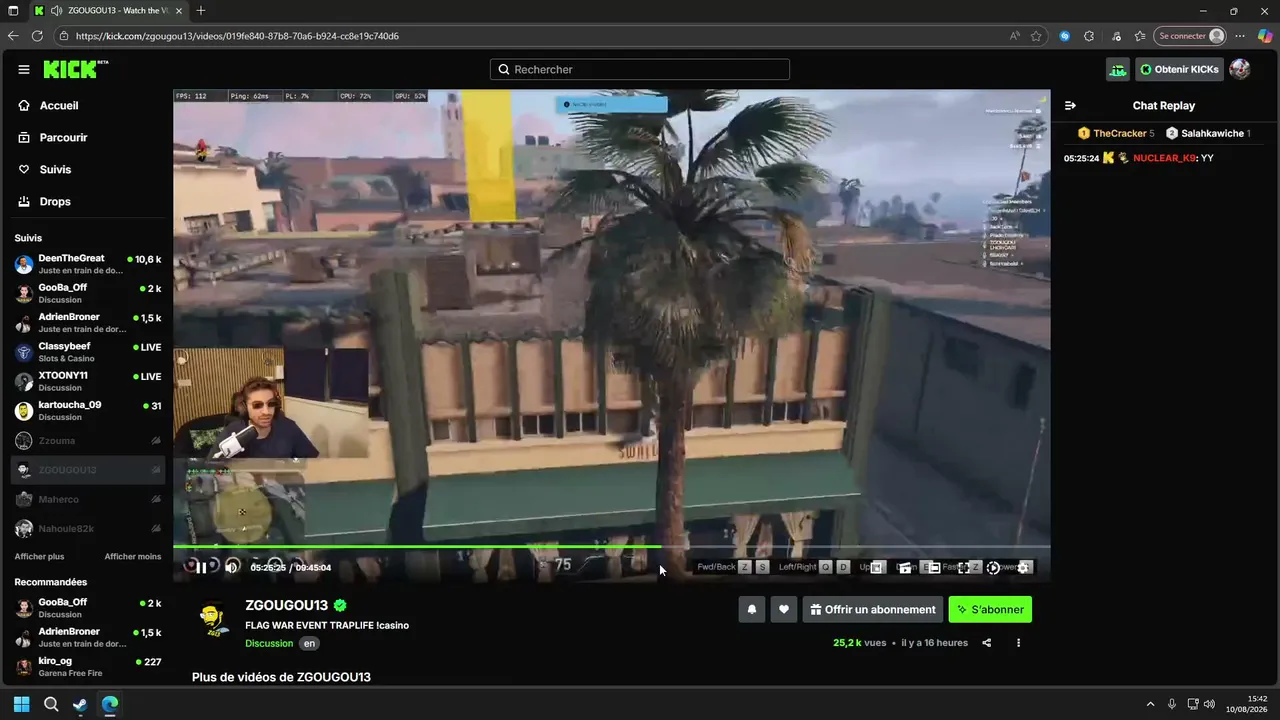Toggle Edge read aloud
Viewport: 1280px width, 720px height.
pyautogui.click(x=1014, y=36)
